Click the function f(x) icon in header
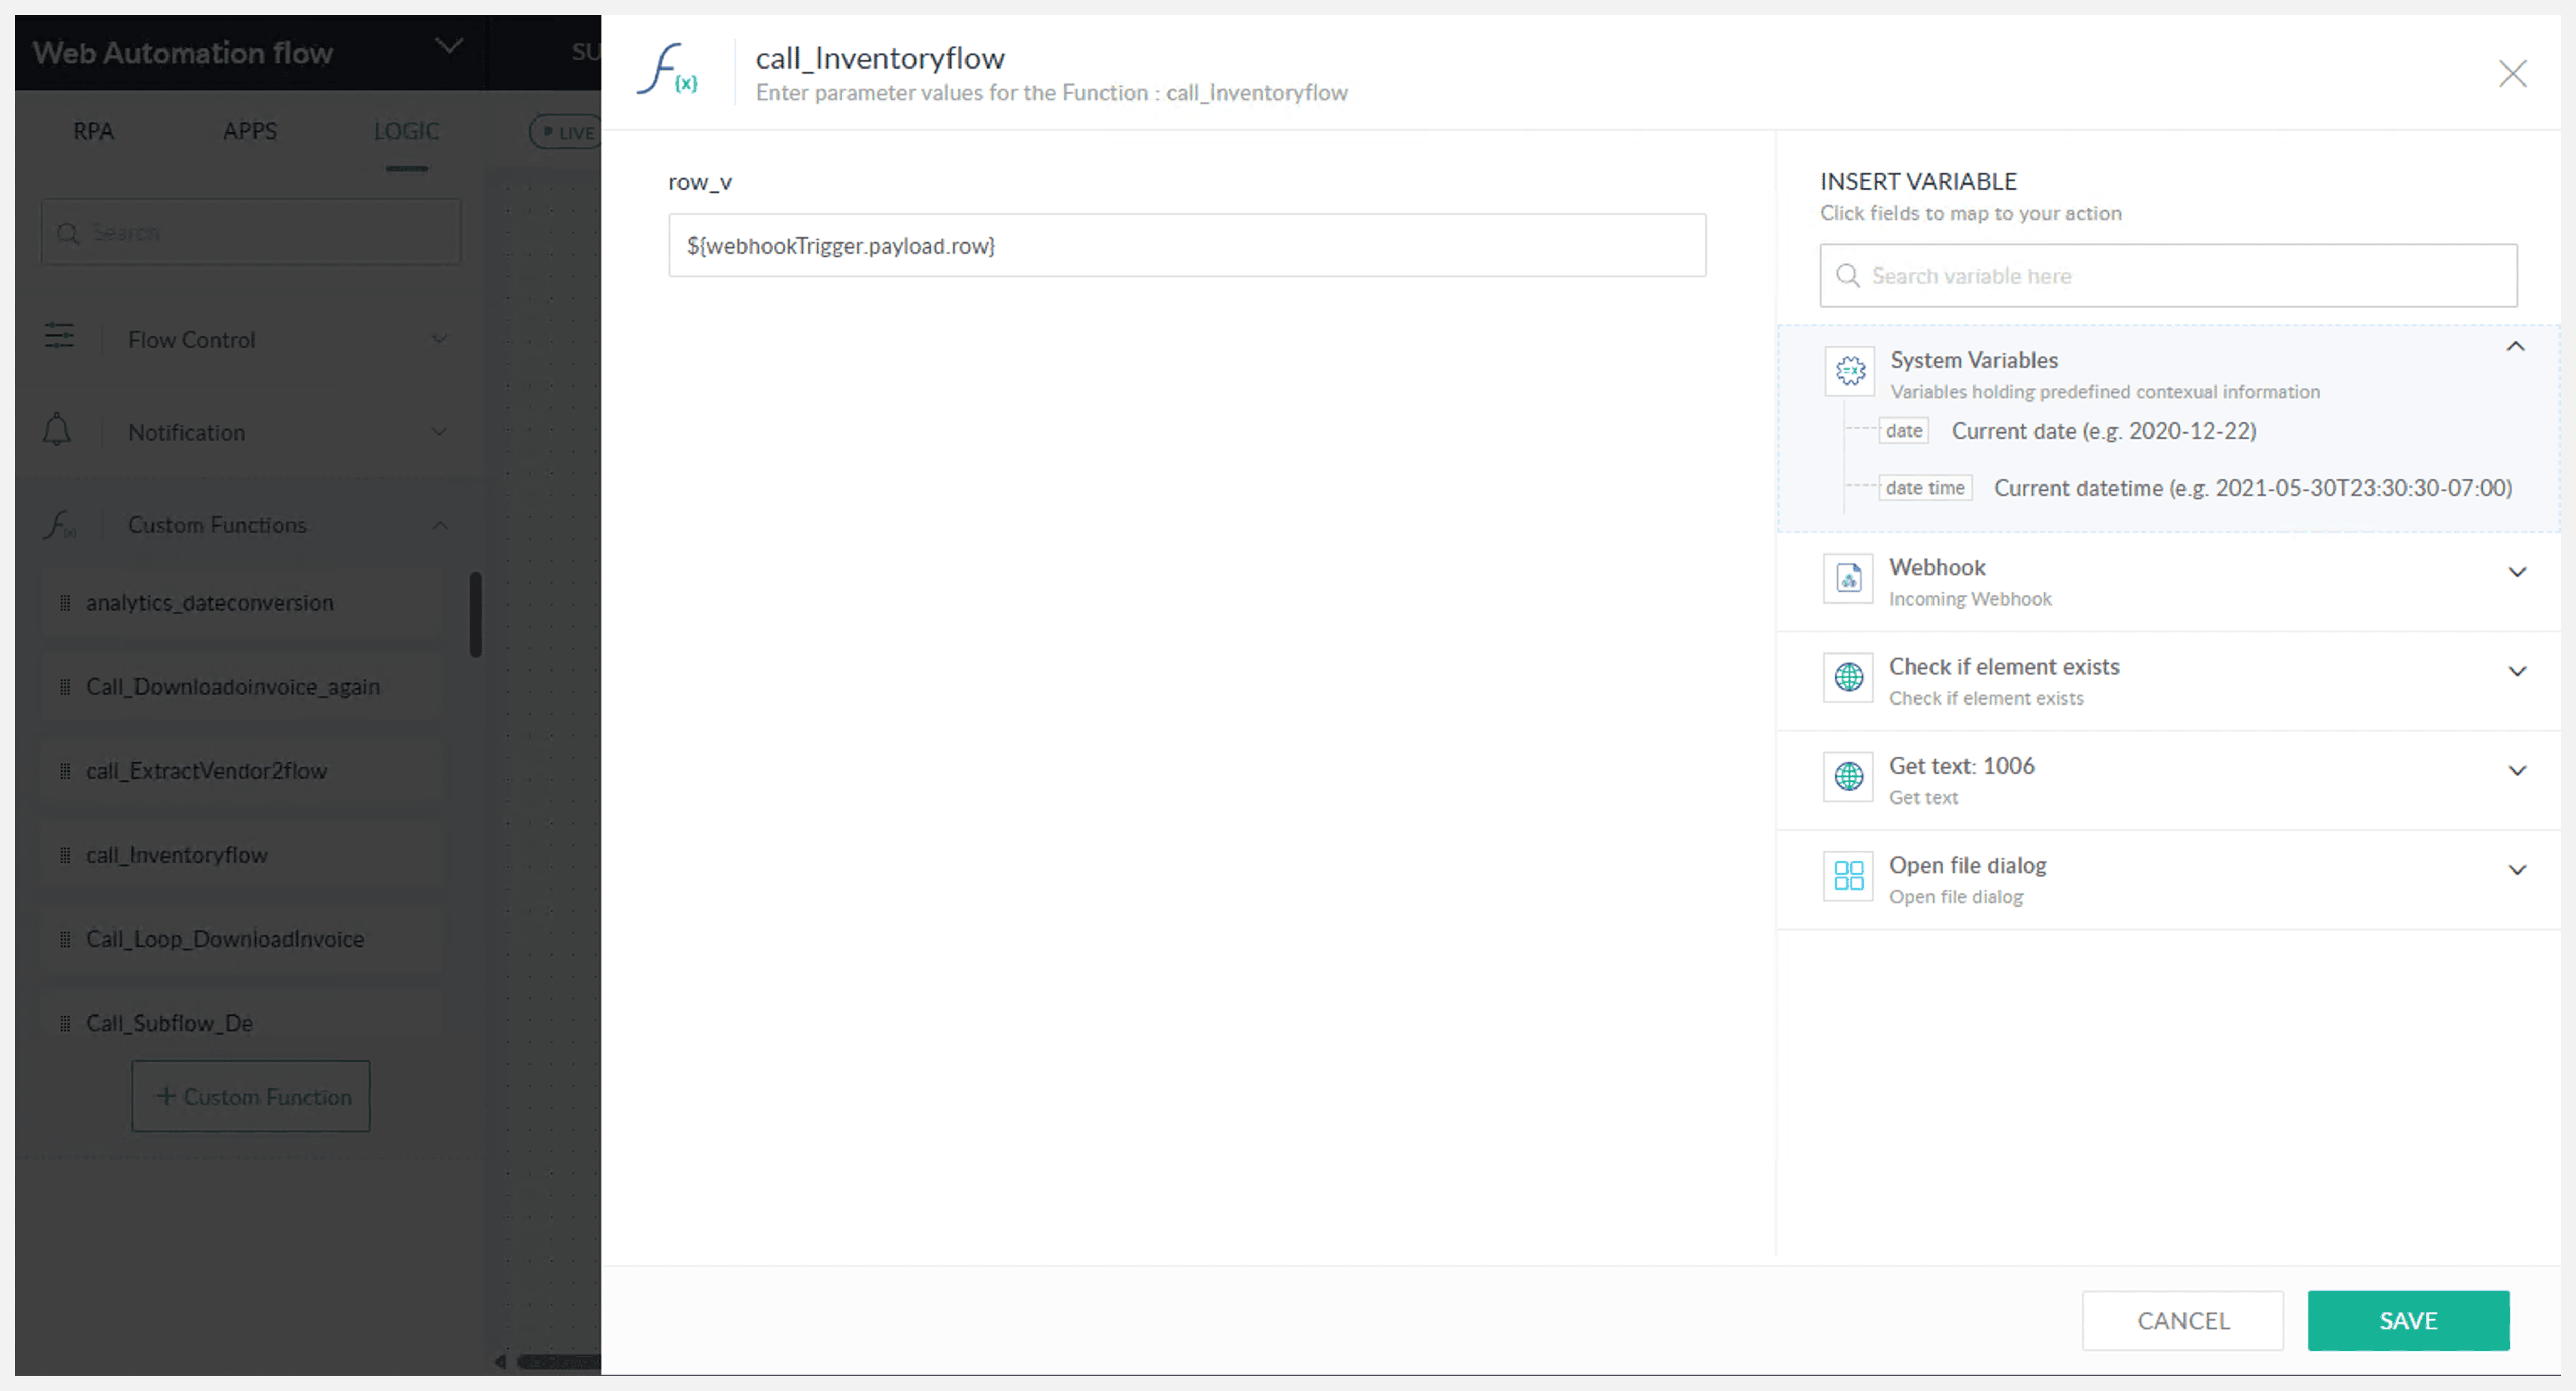This screenshot has height=1391, width=2576. [x=668, y=70]
